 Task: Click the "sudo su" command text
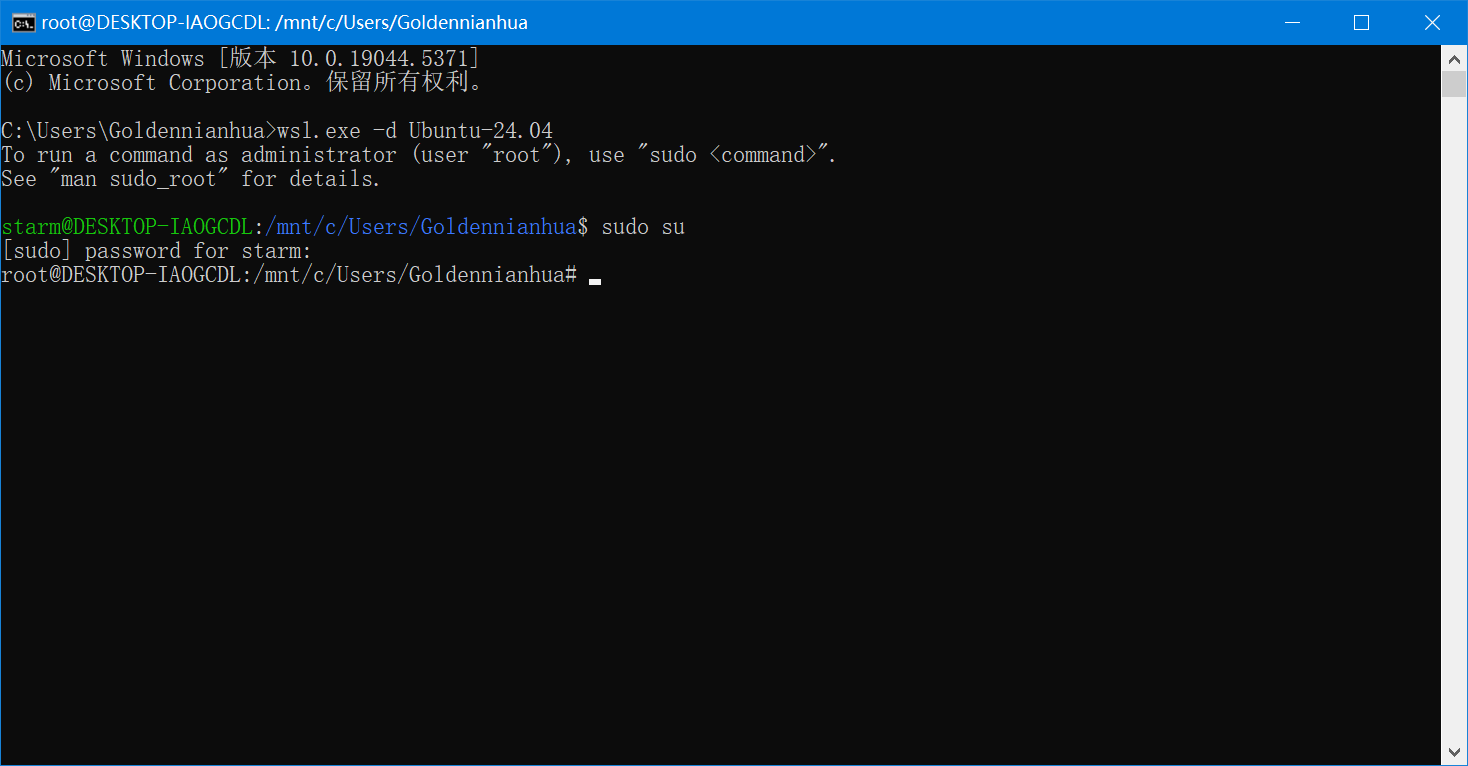pyautogui.click(x=643, y=227)
